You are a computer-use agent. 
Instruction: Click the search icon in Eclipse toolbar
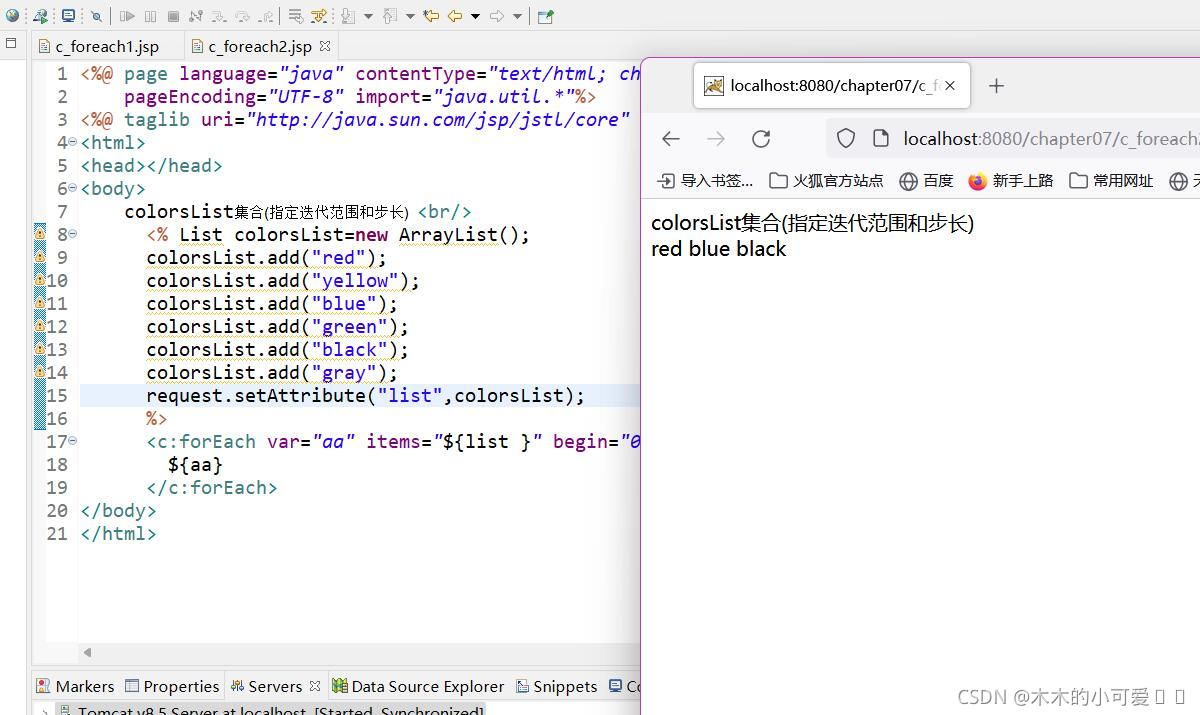coord(97,14)
